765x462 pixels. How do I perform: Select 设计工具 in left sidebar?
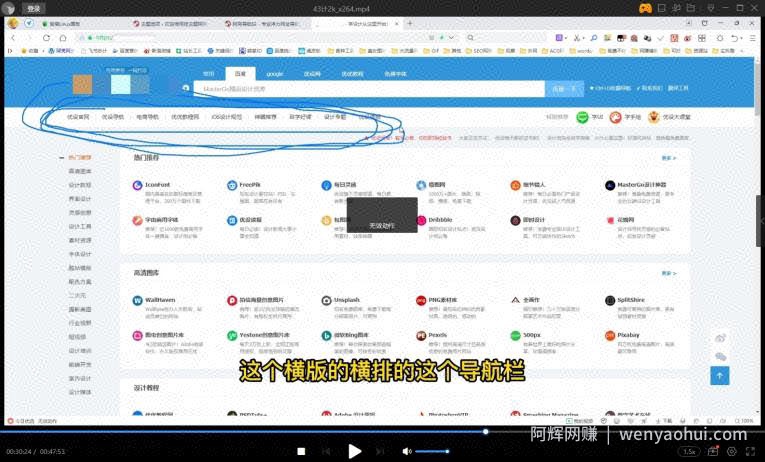coord(80,226)
